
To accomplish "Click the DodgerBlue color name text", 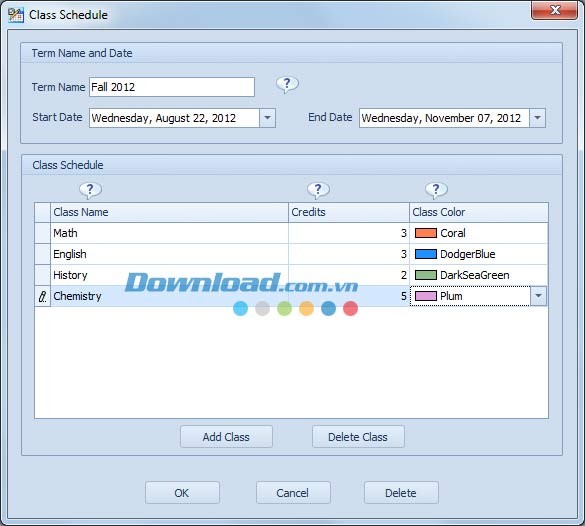I will [x=468, y=254].
